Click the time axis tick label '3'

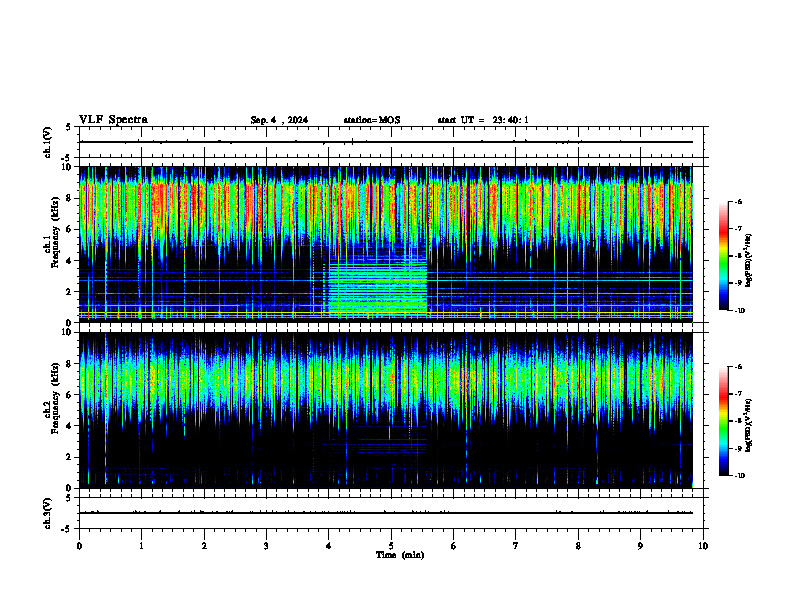click(x=266, y=546)
